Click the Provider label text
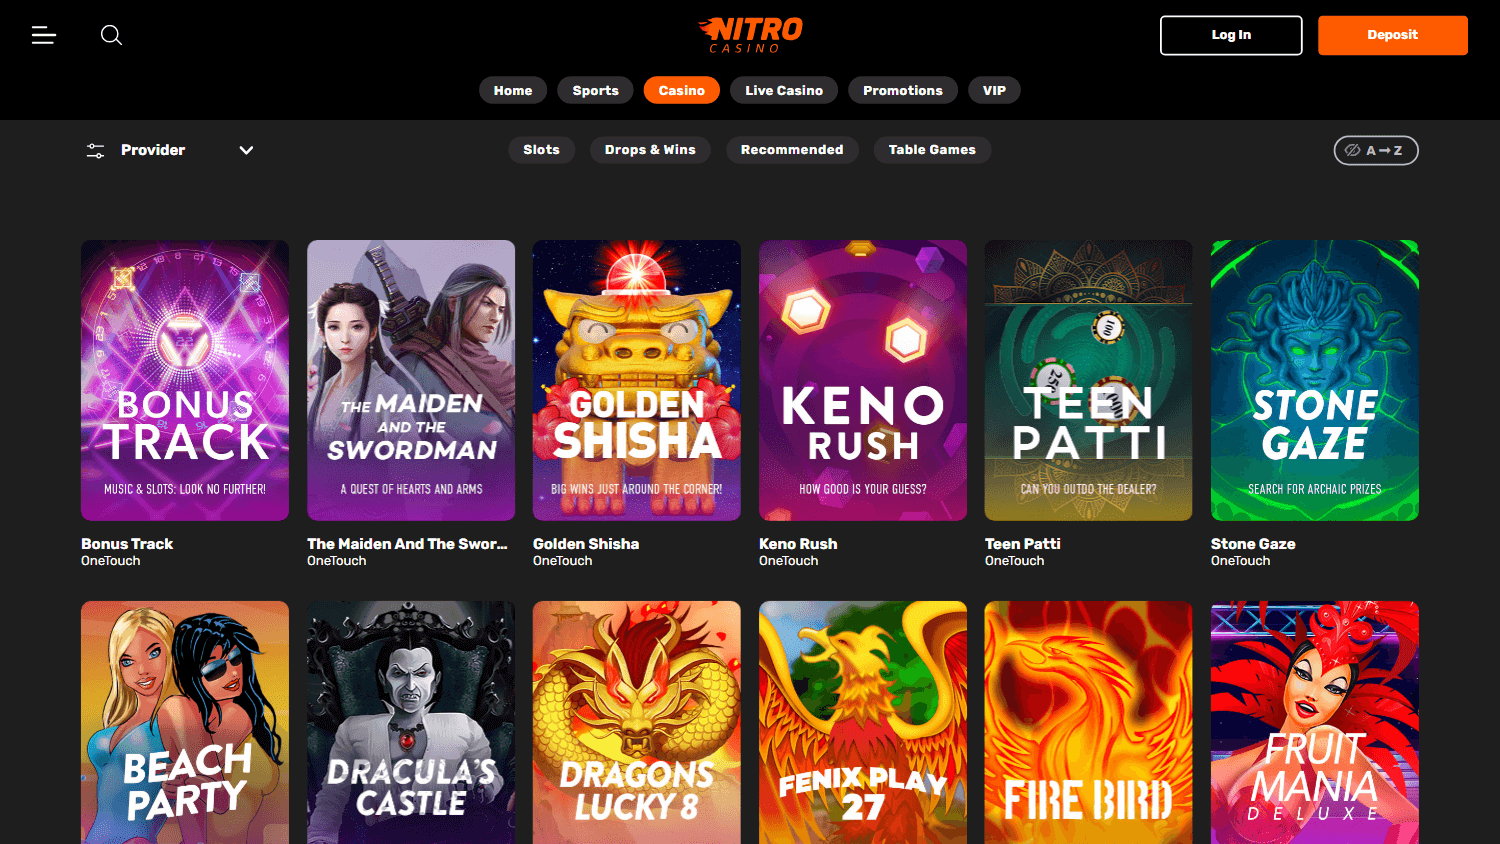1500x844 pixels. coord(153,150)
